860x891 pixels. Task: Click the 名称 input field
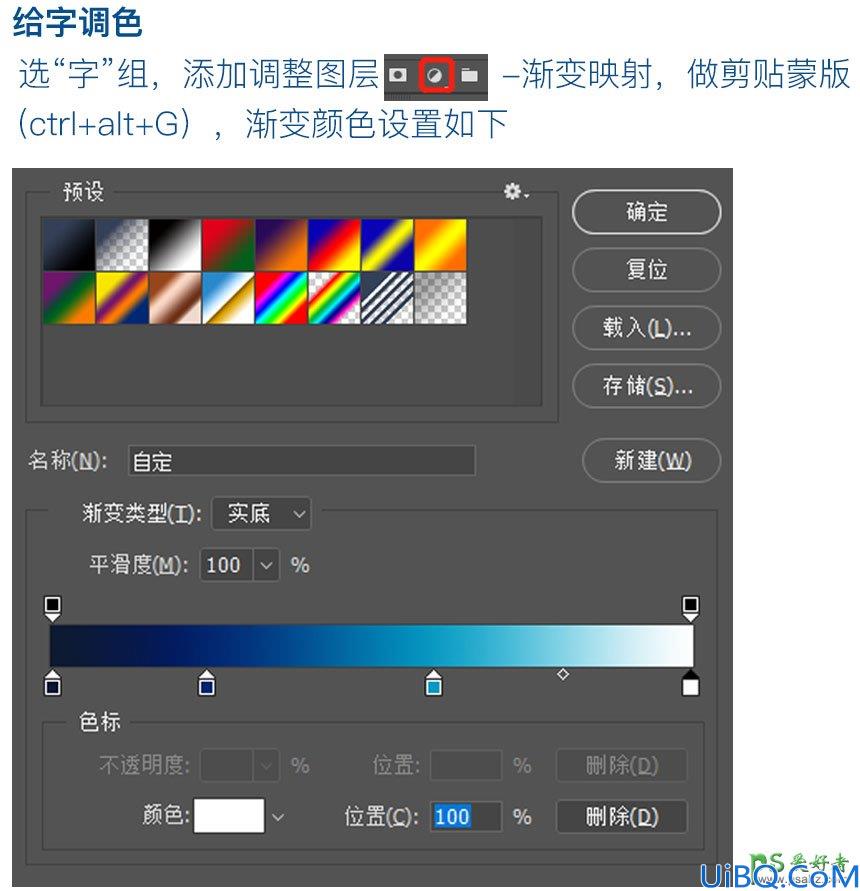[302, 461]
